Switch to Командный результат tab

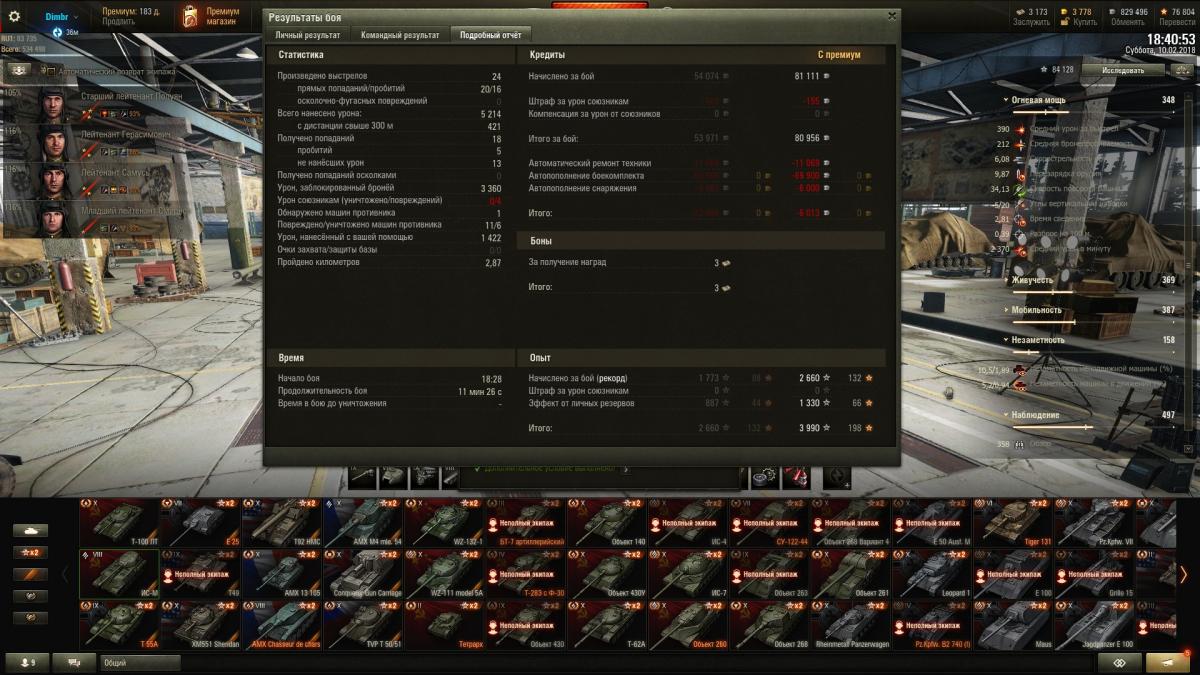[x=400, y=35]
